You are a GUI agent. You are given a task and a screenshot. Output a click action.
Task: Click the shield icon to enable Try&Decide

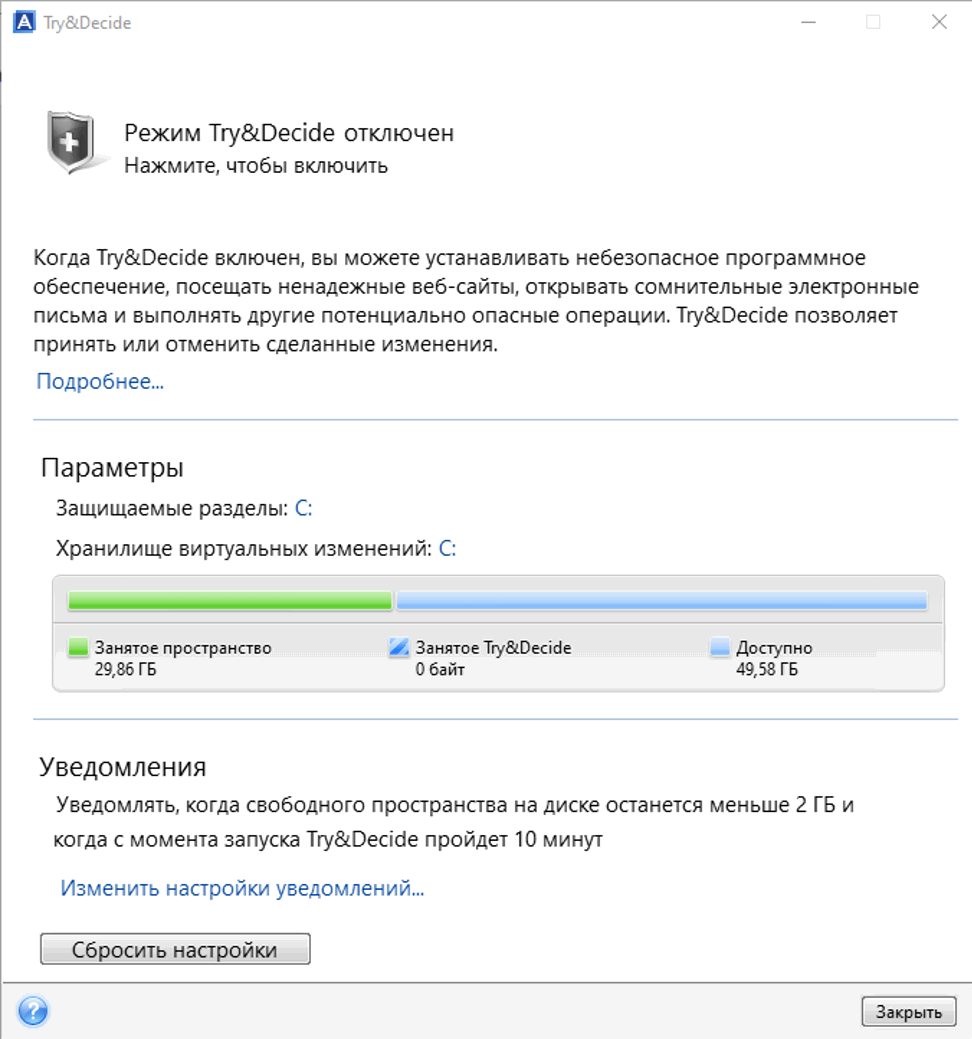pos(70,141)
